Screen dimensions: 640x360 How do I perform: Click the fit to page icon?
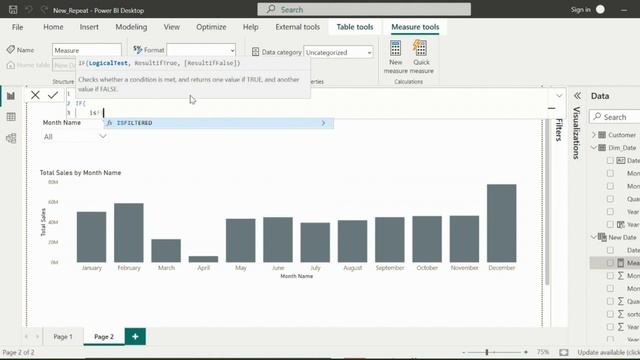564,352
